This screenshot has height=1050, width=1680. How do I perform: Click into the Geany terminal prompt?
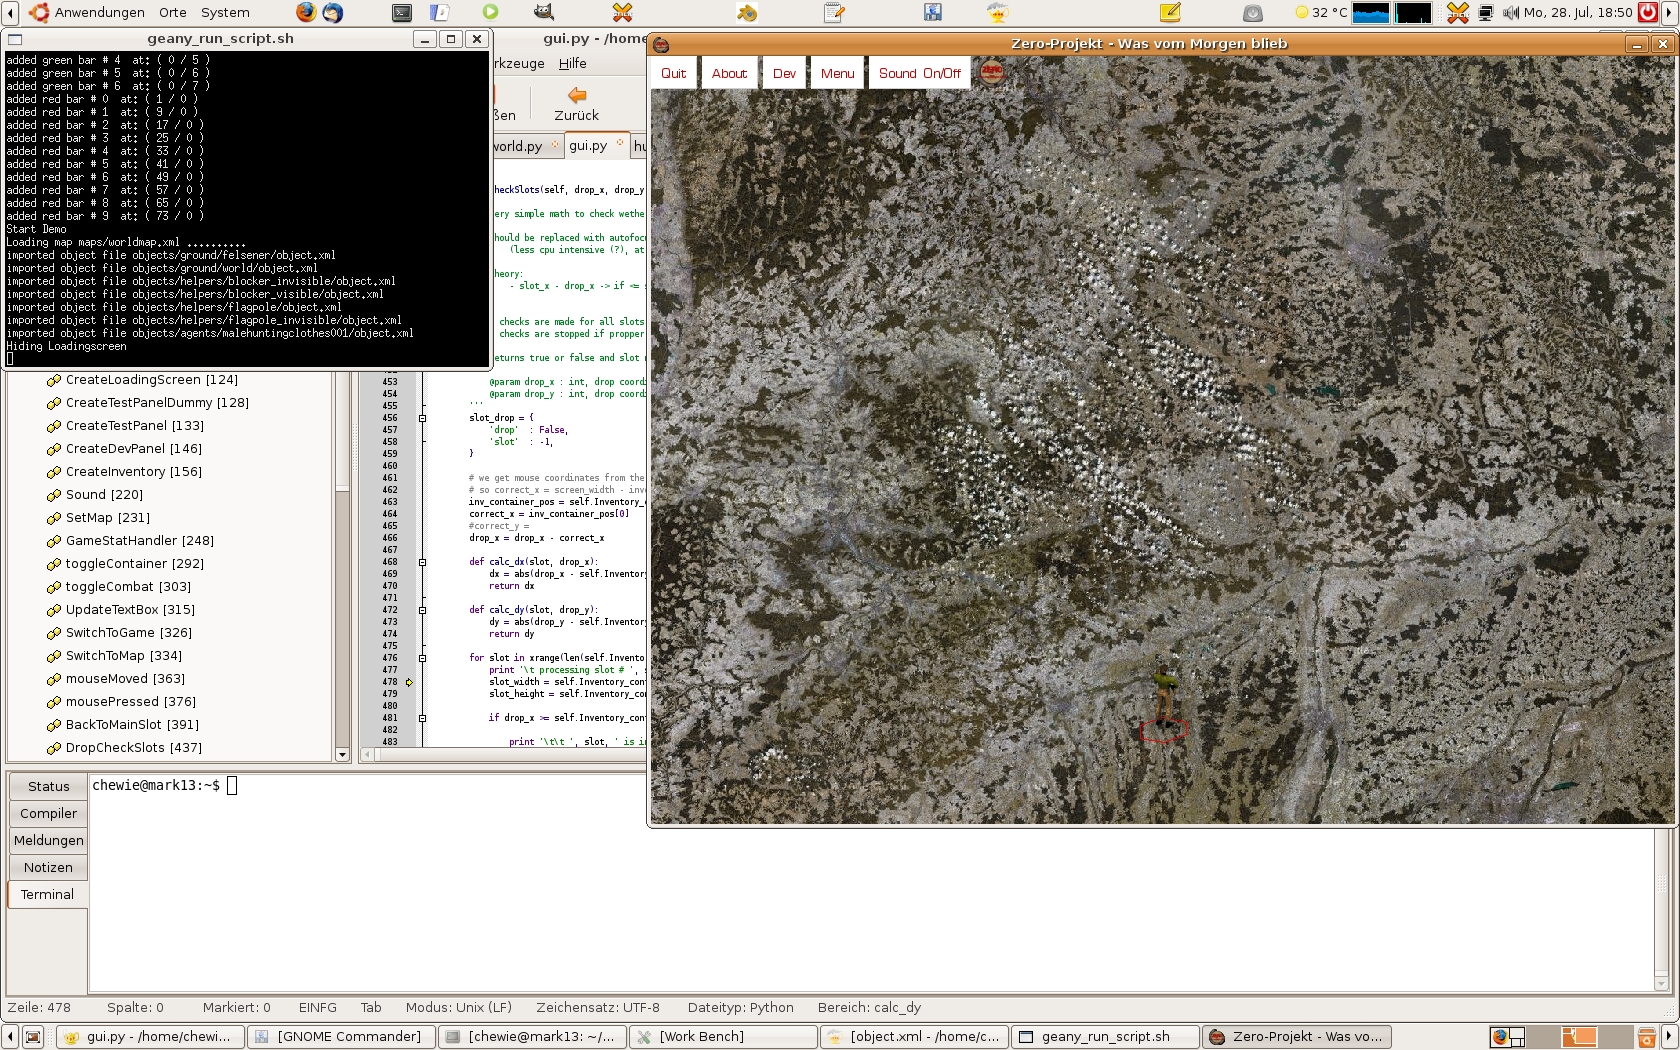(232, 786)
